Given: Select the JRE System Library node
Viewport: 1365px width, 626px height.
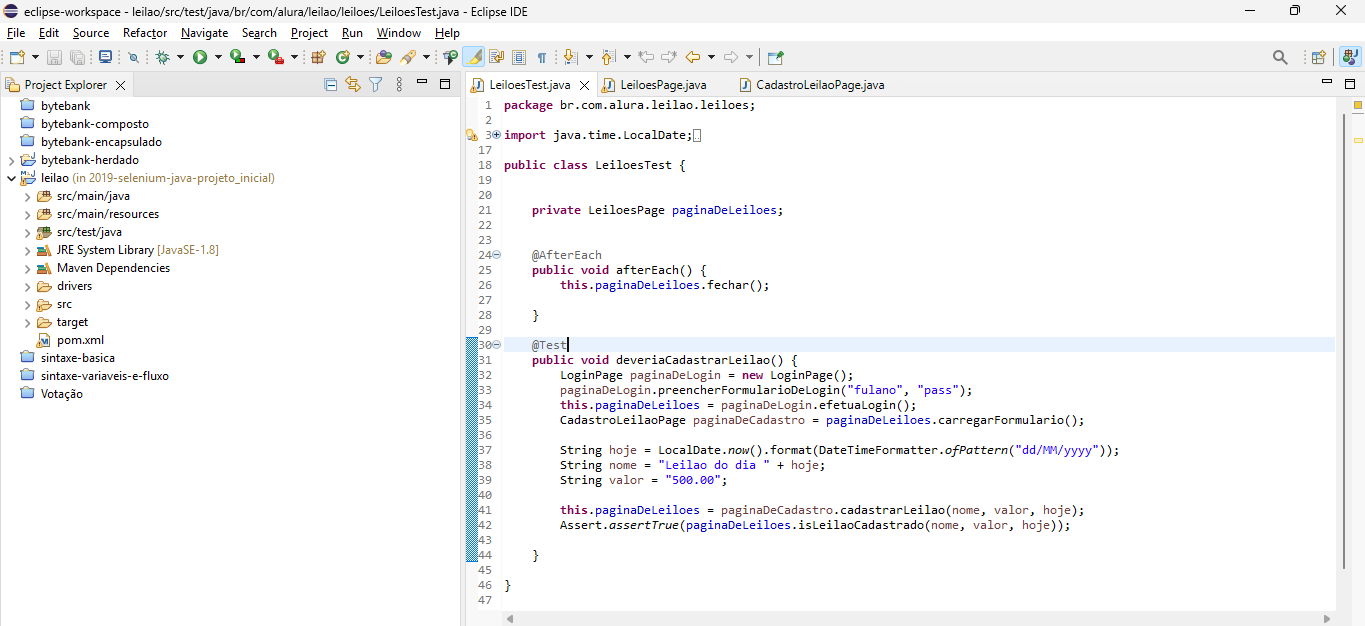Looking at the screenshot, I should (138, 250).
